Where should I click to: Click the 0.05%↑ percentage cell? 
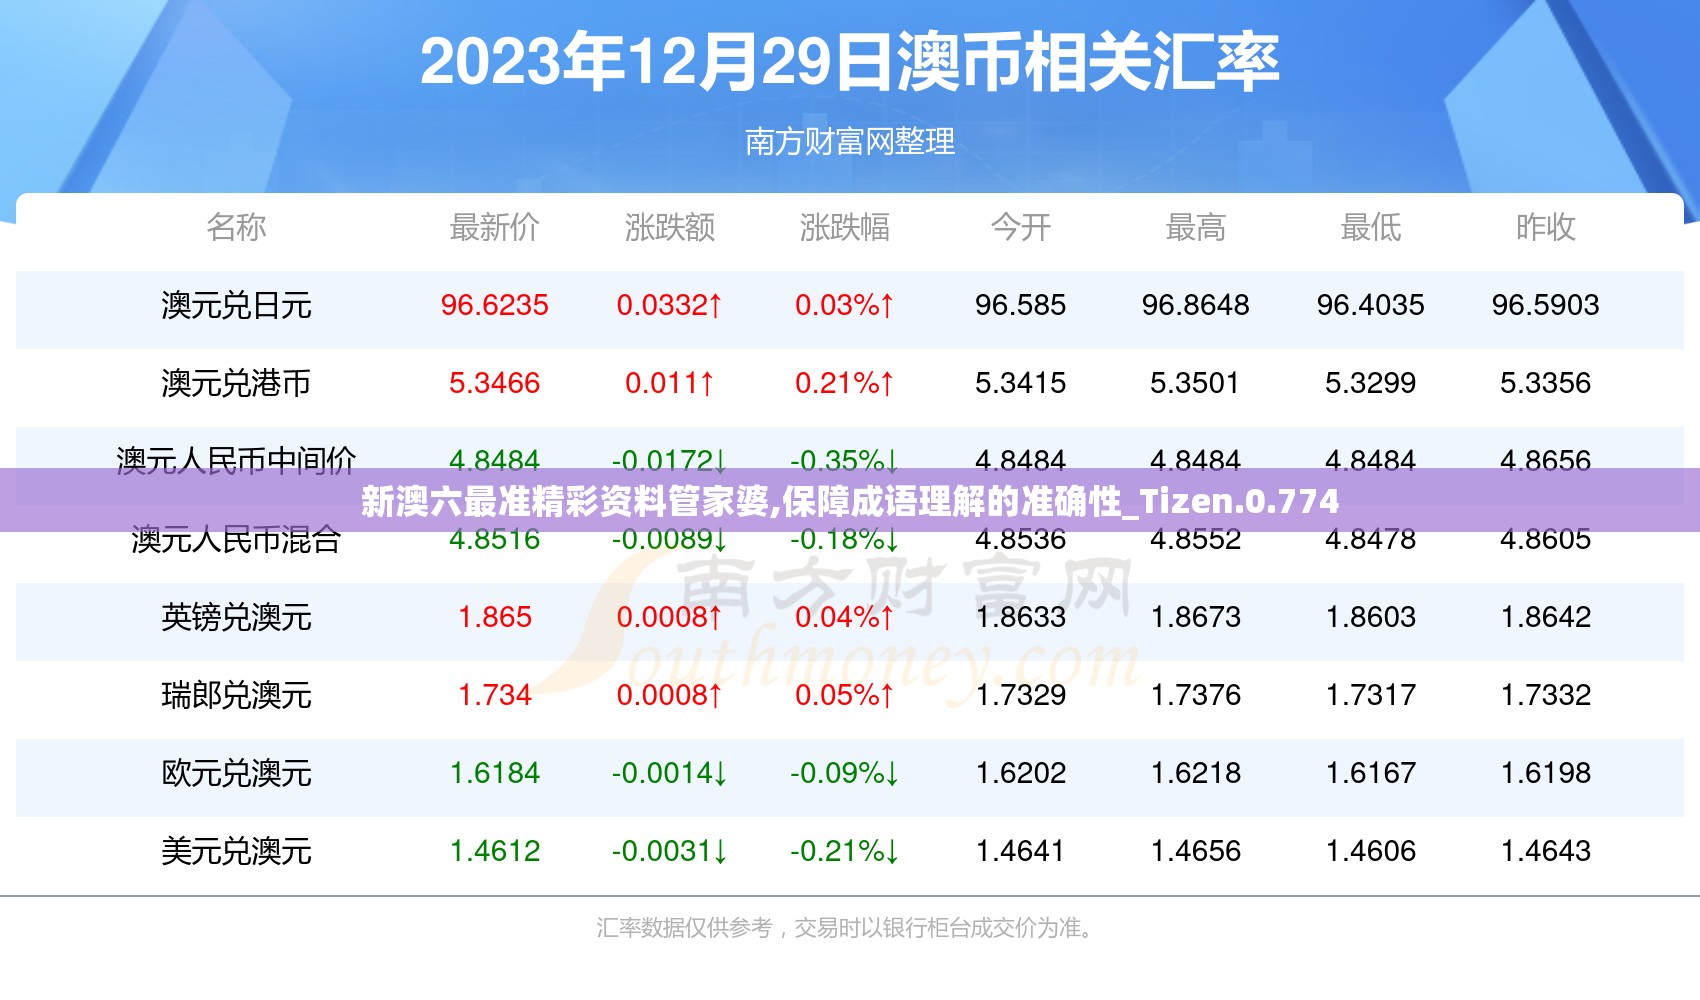845,695
